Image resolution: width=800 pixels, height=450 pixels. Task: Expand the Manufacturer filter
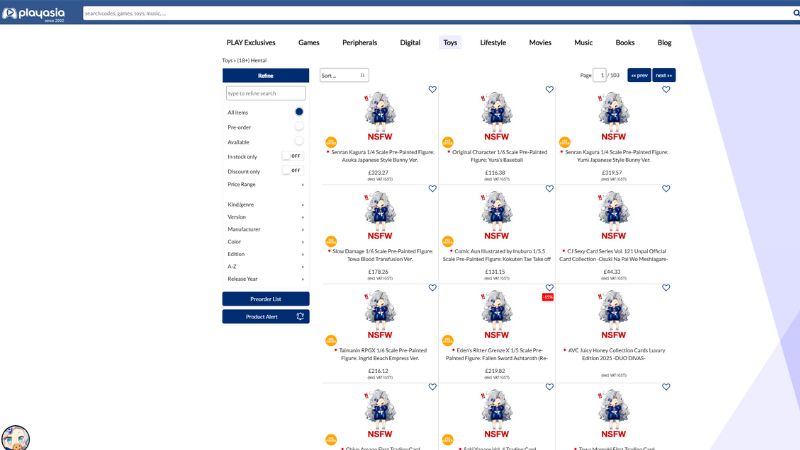[265, 229]
